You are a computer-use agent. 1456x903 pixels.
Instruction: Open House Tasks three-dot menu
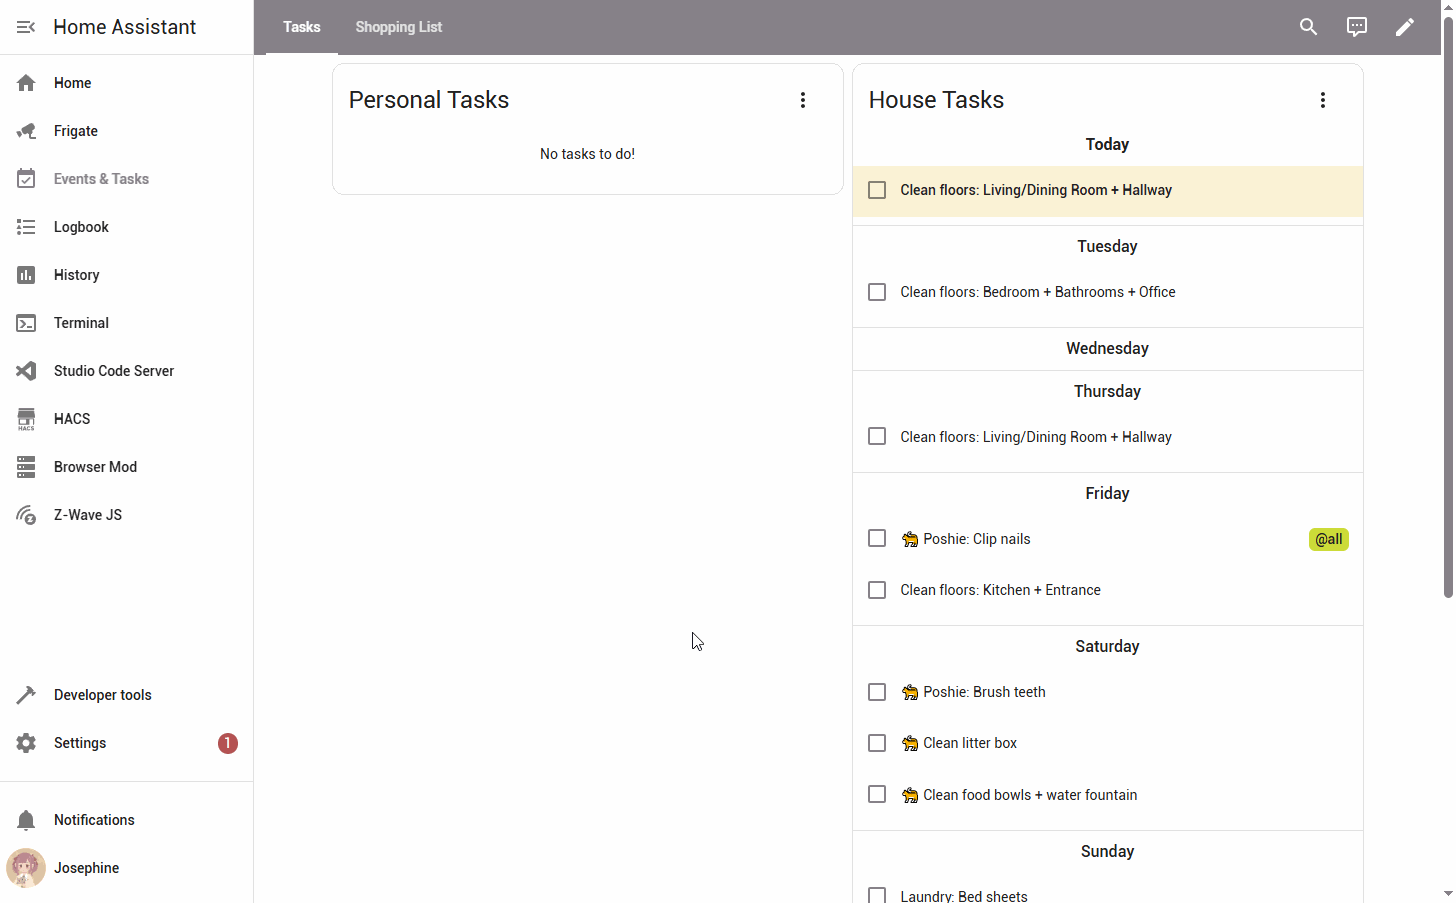pyautogui.click(x=1322, y=100)
